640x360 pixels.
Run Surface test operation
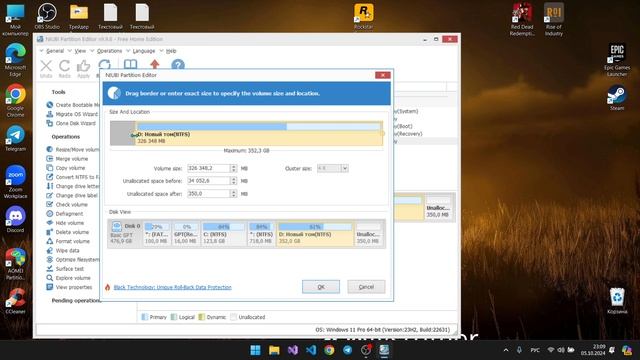click(x=65, y=269)
